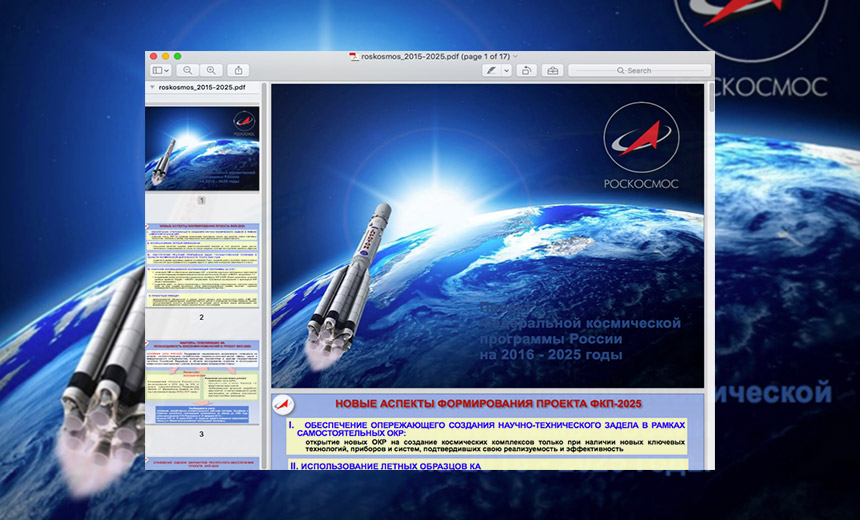Click the 'на 2016 - 2025 годы' cover text

tap(551, 355)
